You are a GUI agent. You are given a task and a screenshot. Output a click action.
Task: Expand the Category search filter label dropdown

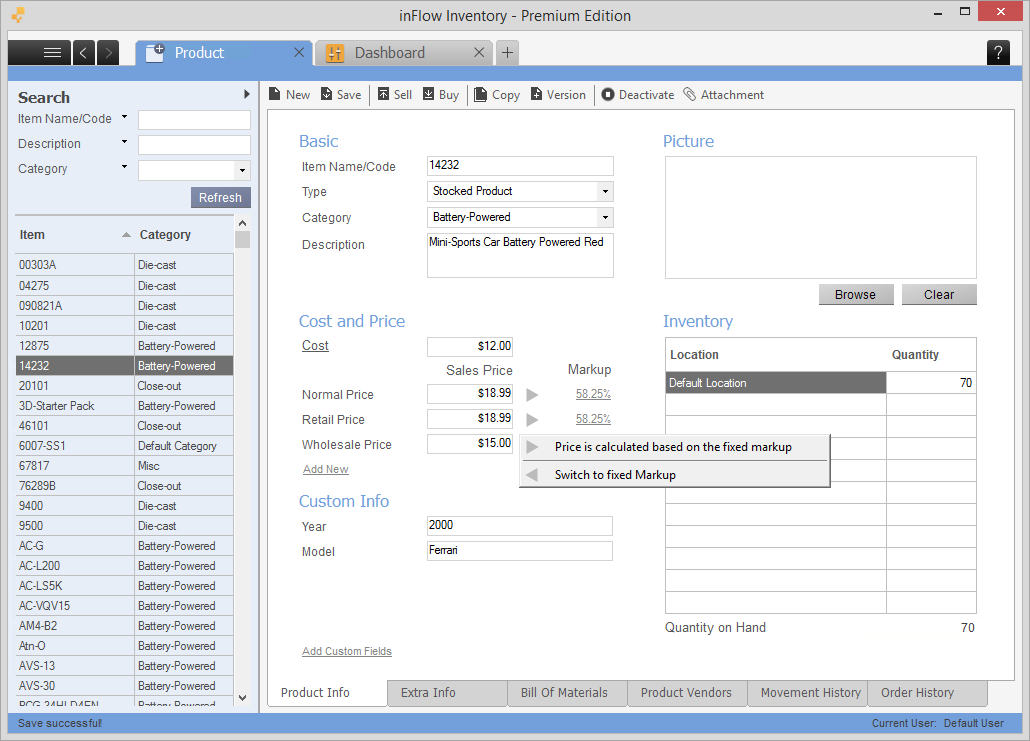[x=124, y=167]
